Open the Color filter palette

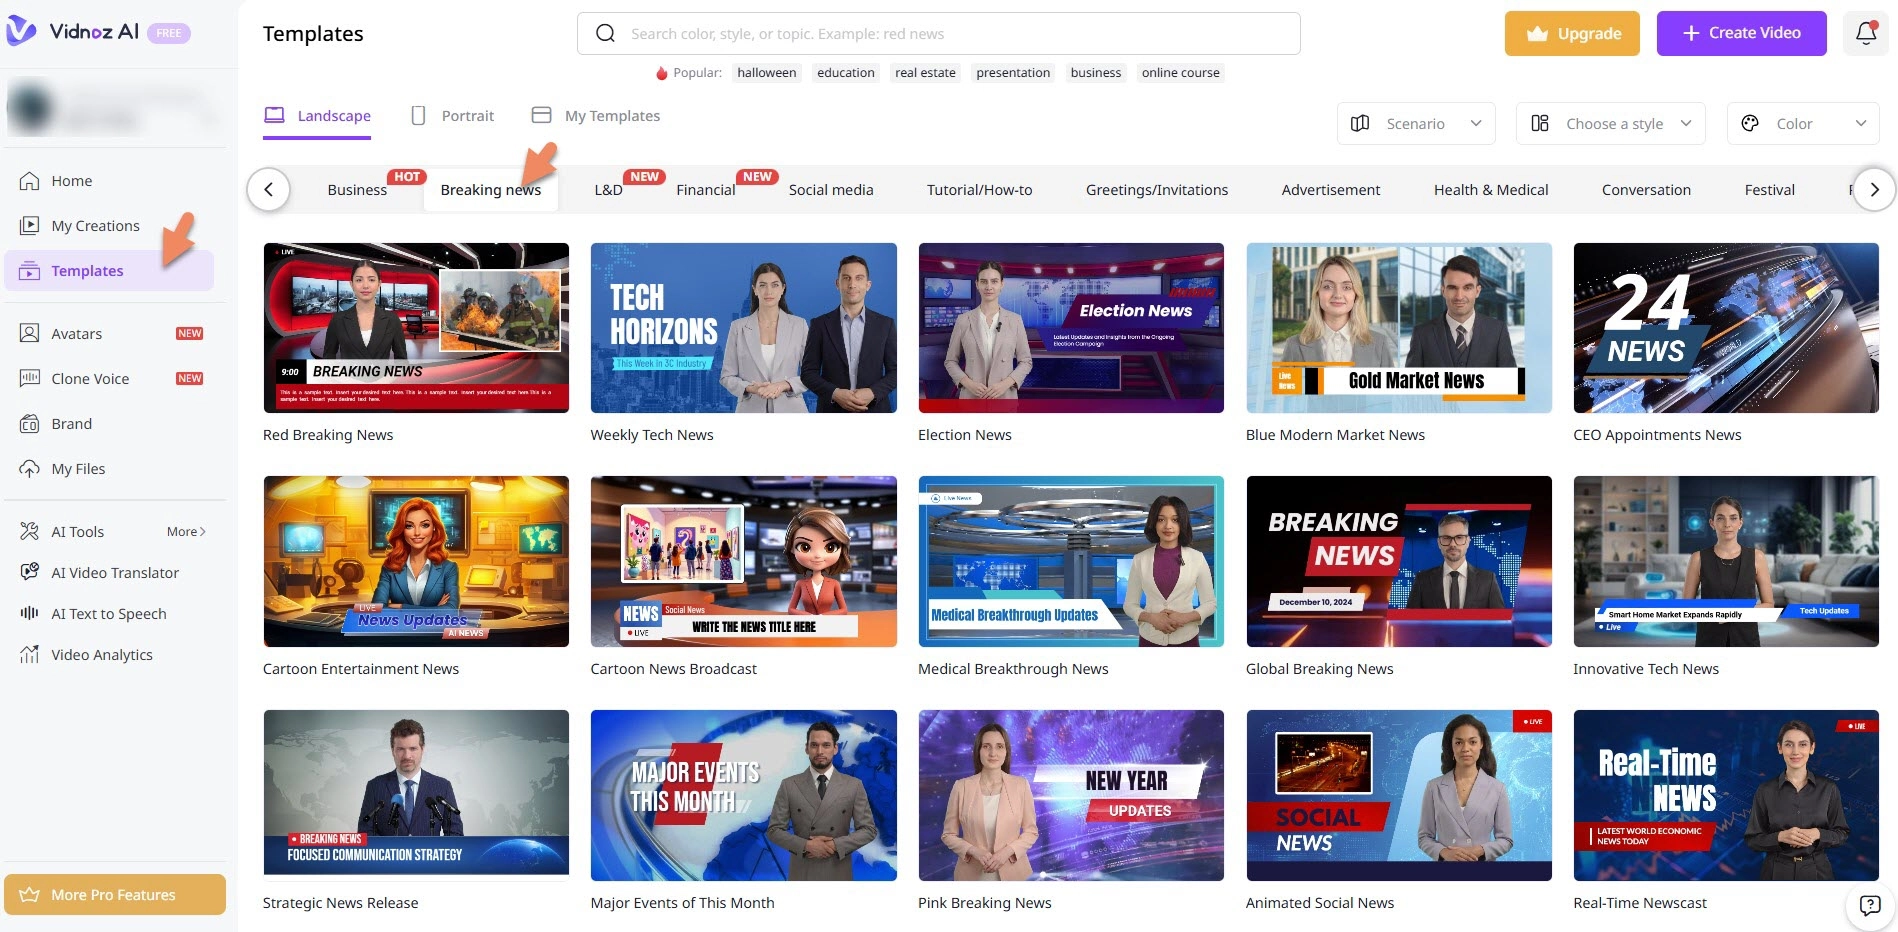[1800, 123]
